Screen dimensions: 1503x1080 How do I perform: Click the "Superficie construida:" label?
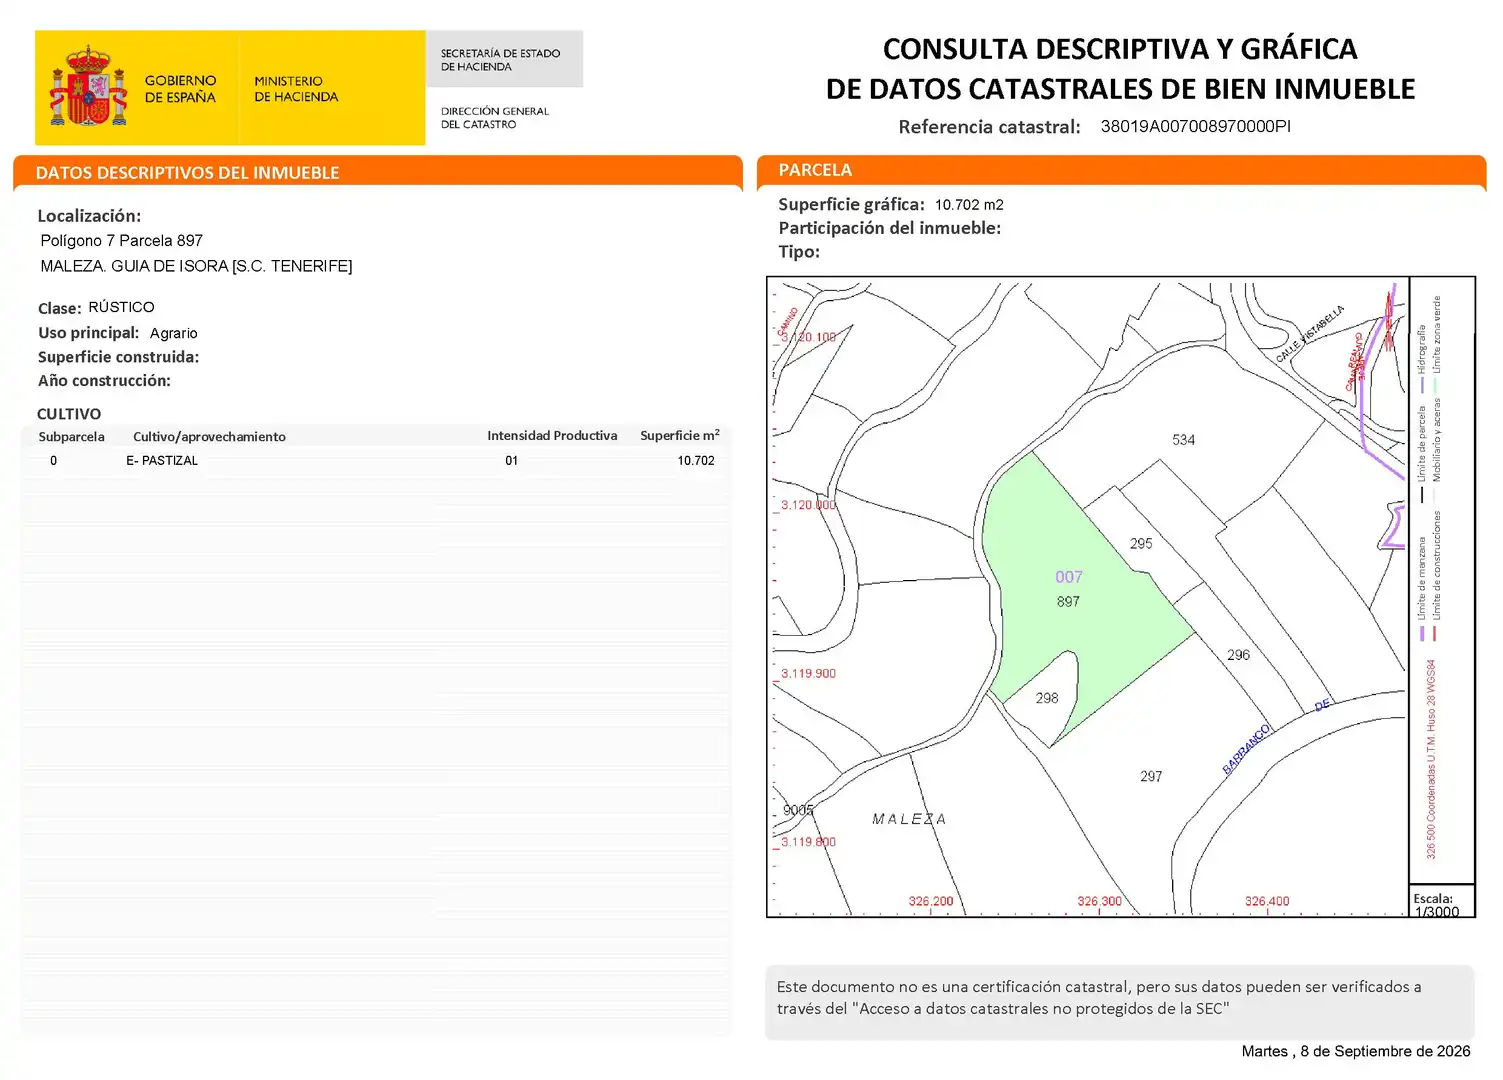(118, 357)
